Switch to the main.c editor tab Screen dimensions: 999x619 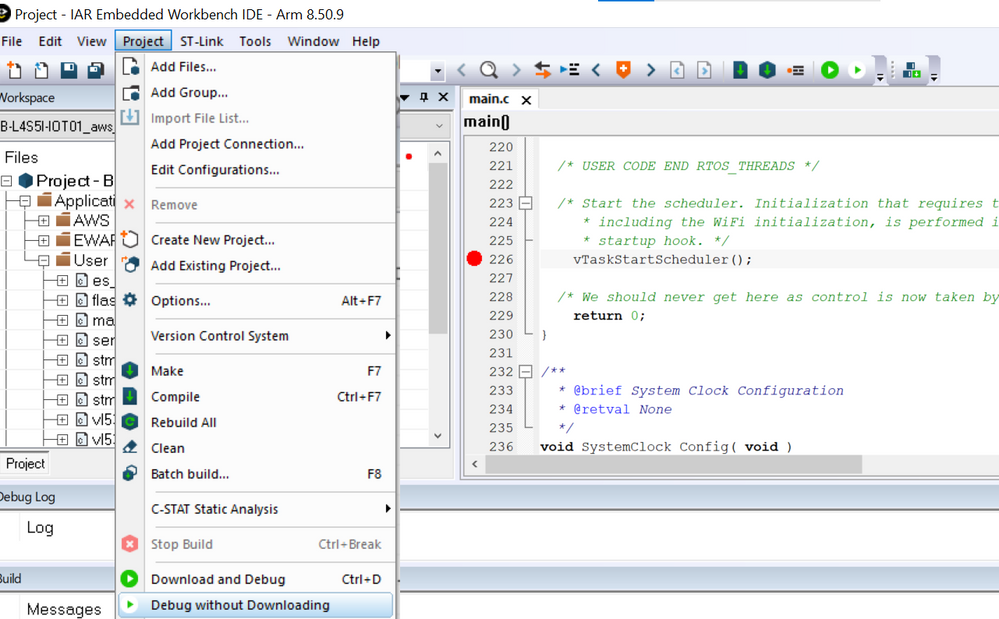(489, 99)
